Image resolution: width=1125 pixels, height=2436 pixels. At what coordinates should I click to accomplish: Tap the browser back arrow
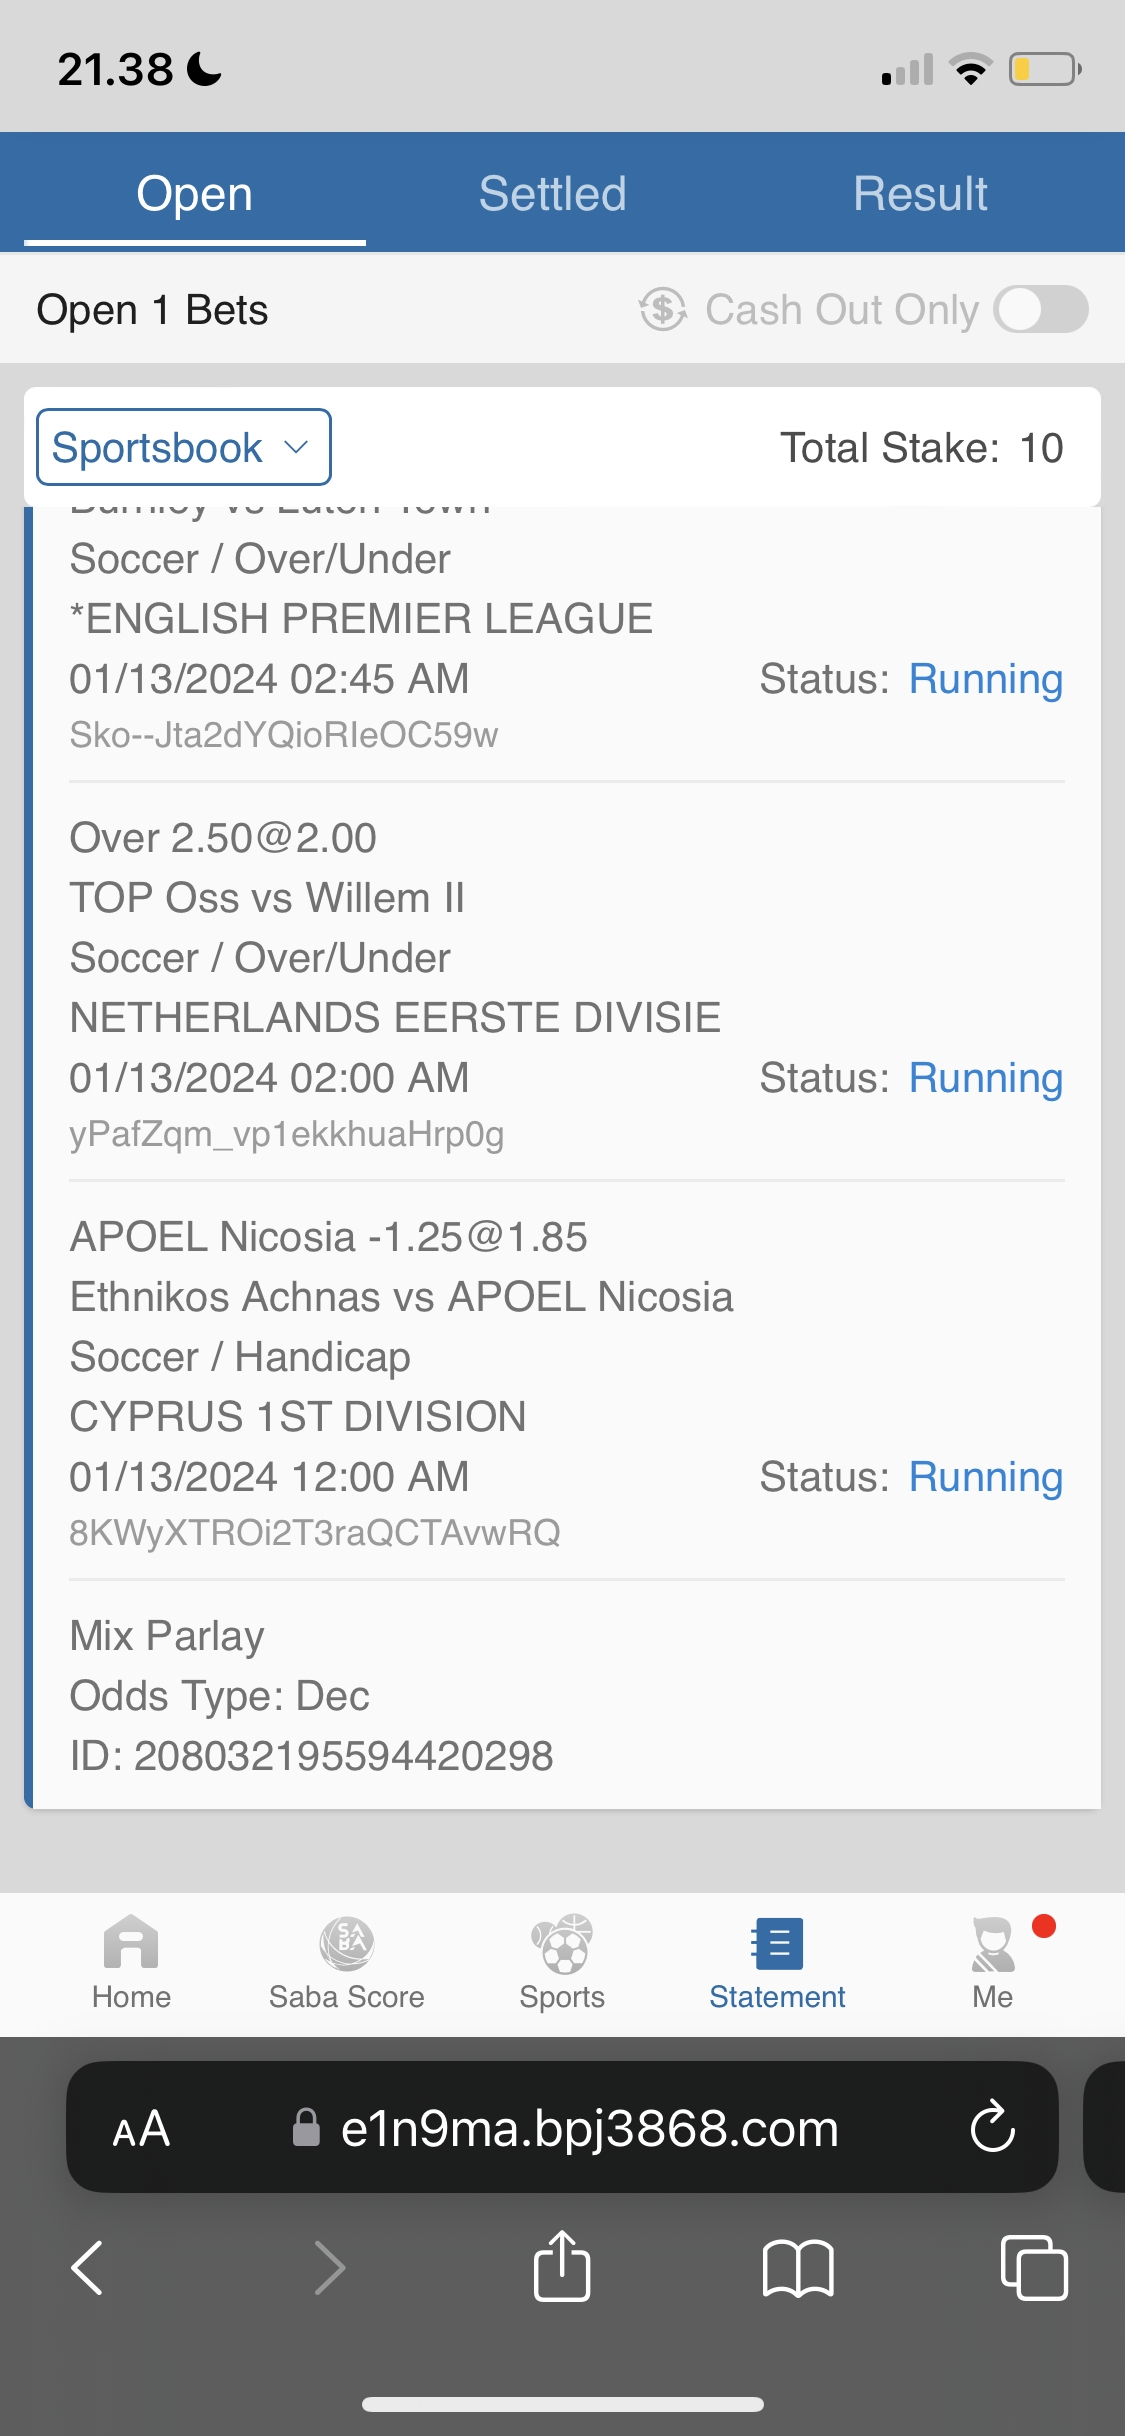coord(88,2267)
